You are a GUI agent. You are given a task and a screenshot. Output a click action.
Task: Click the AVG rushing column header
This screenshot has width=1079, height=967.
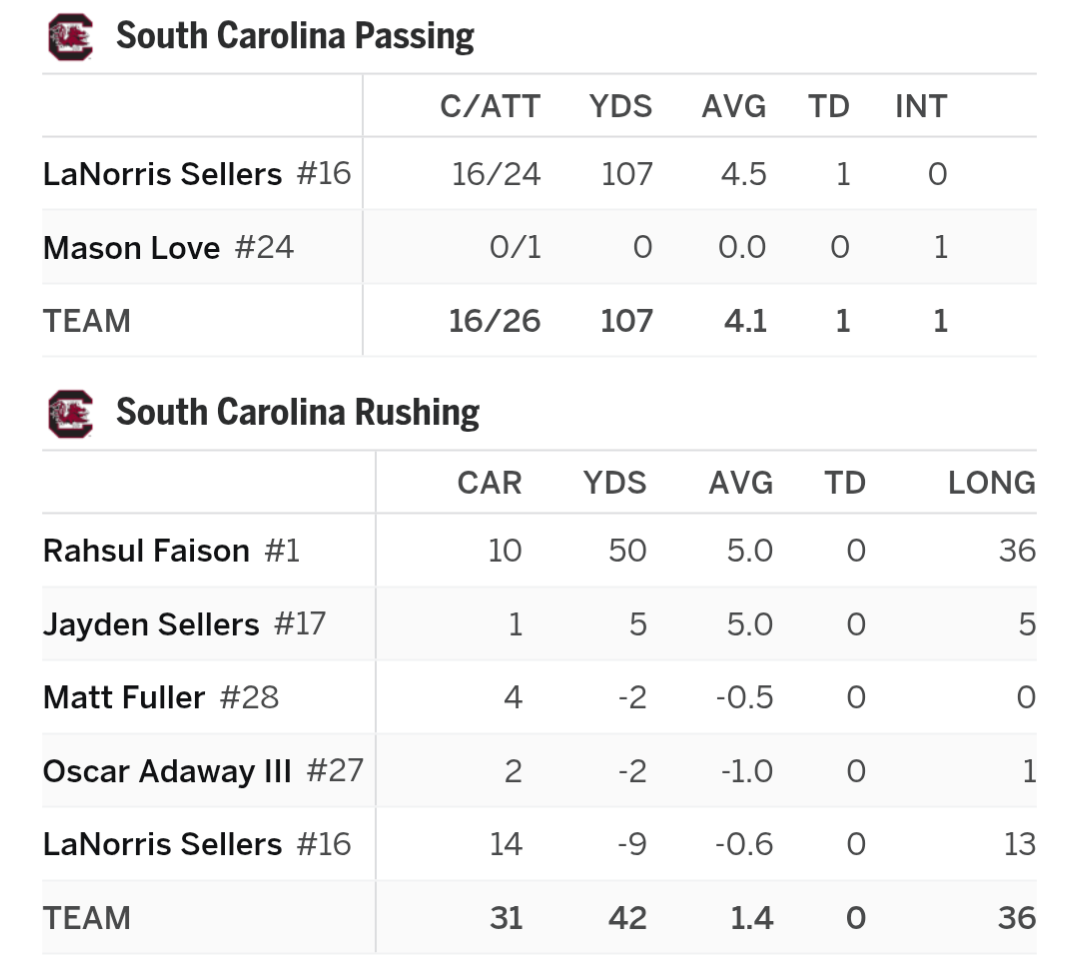click(741, 483)
